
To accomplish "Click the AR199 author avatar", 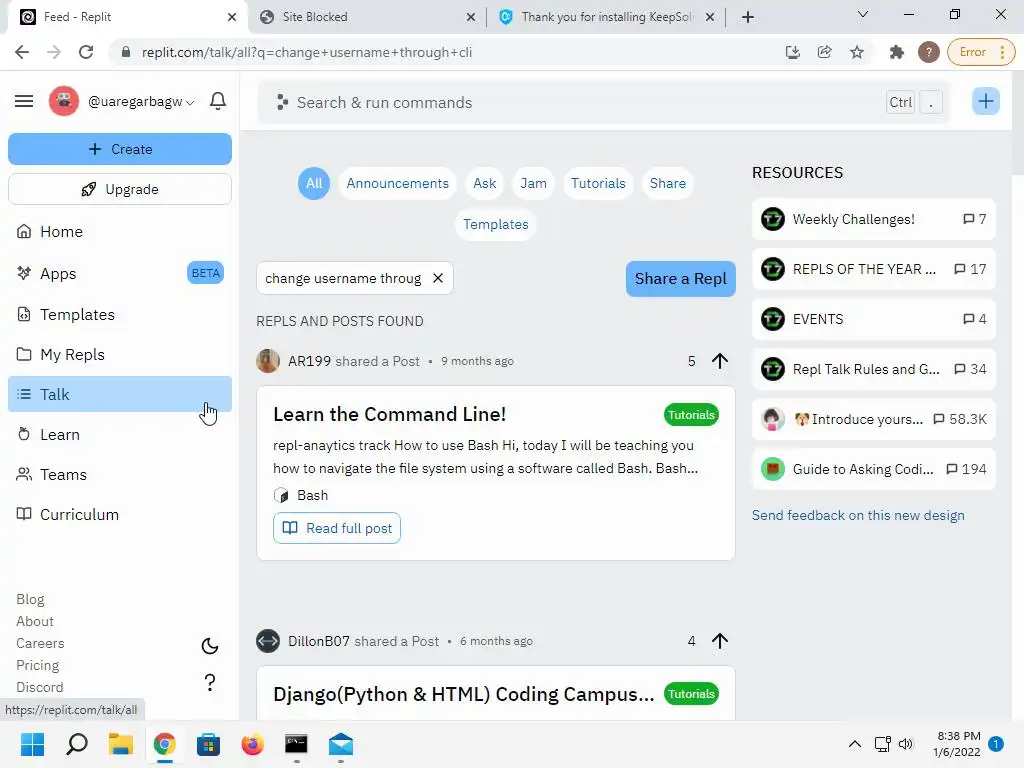I will coord(268,361).
